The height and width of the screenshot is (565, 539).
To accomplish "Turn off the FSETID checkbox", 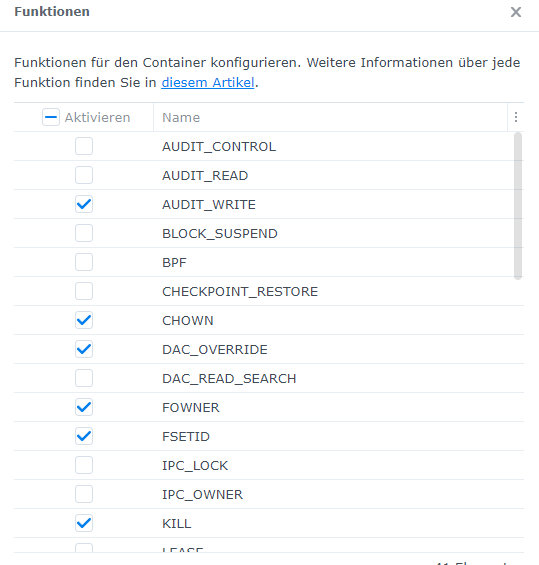I will pyautogui.click(x=84, y=436).
